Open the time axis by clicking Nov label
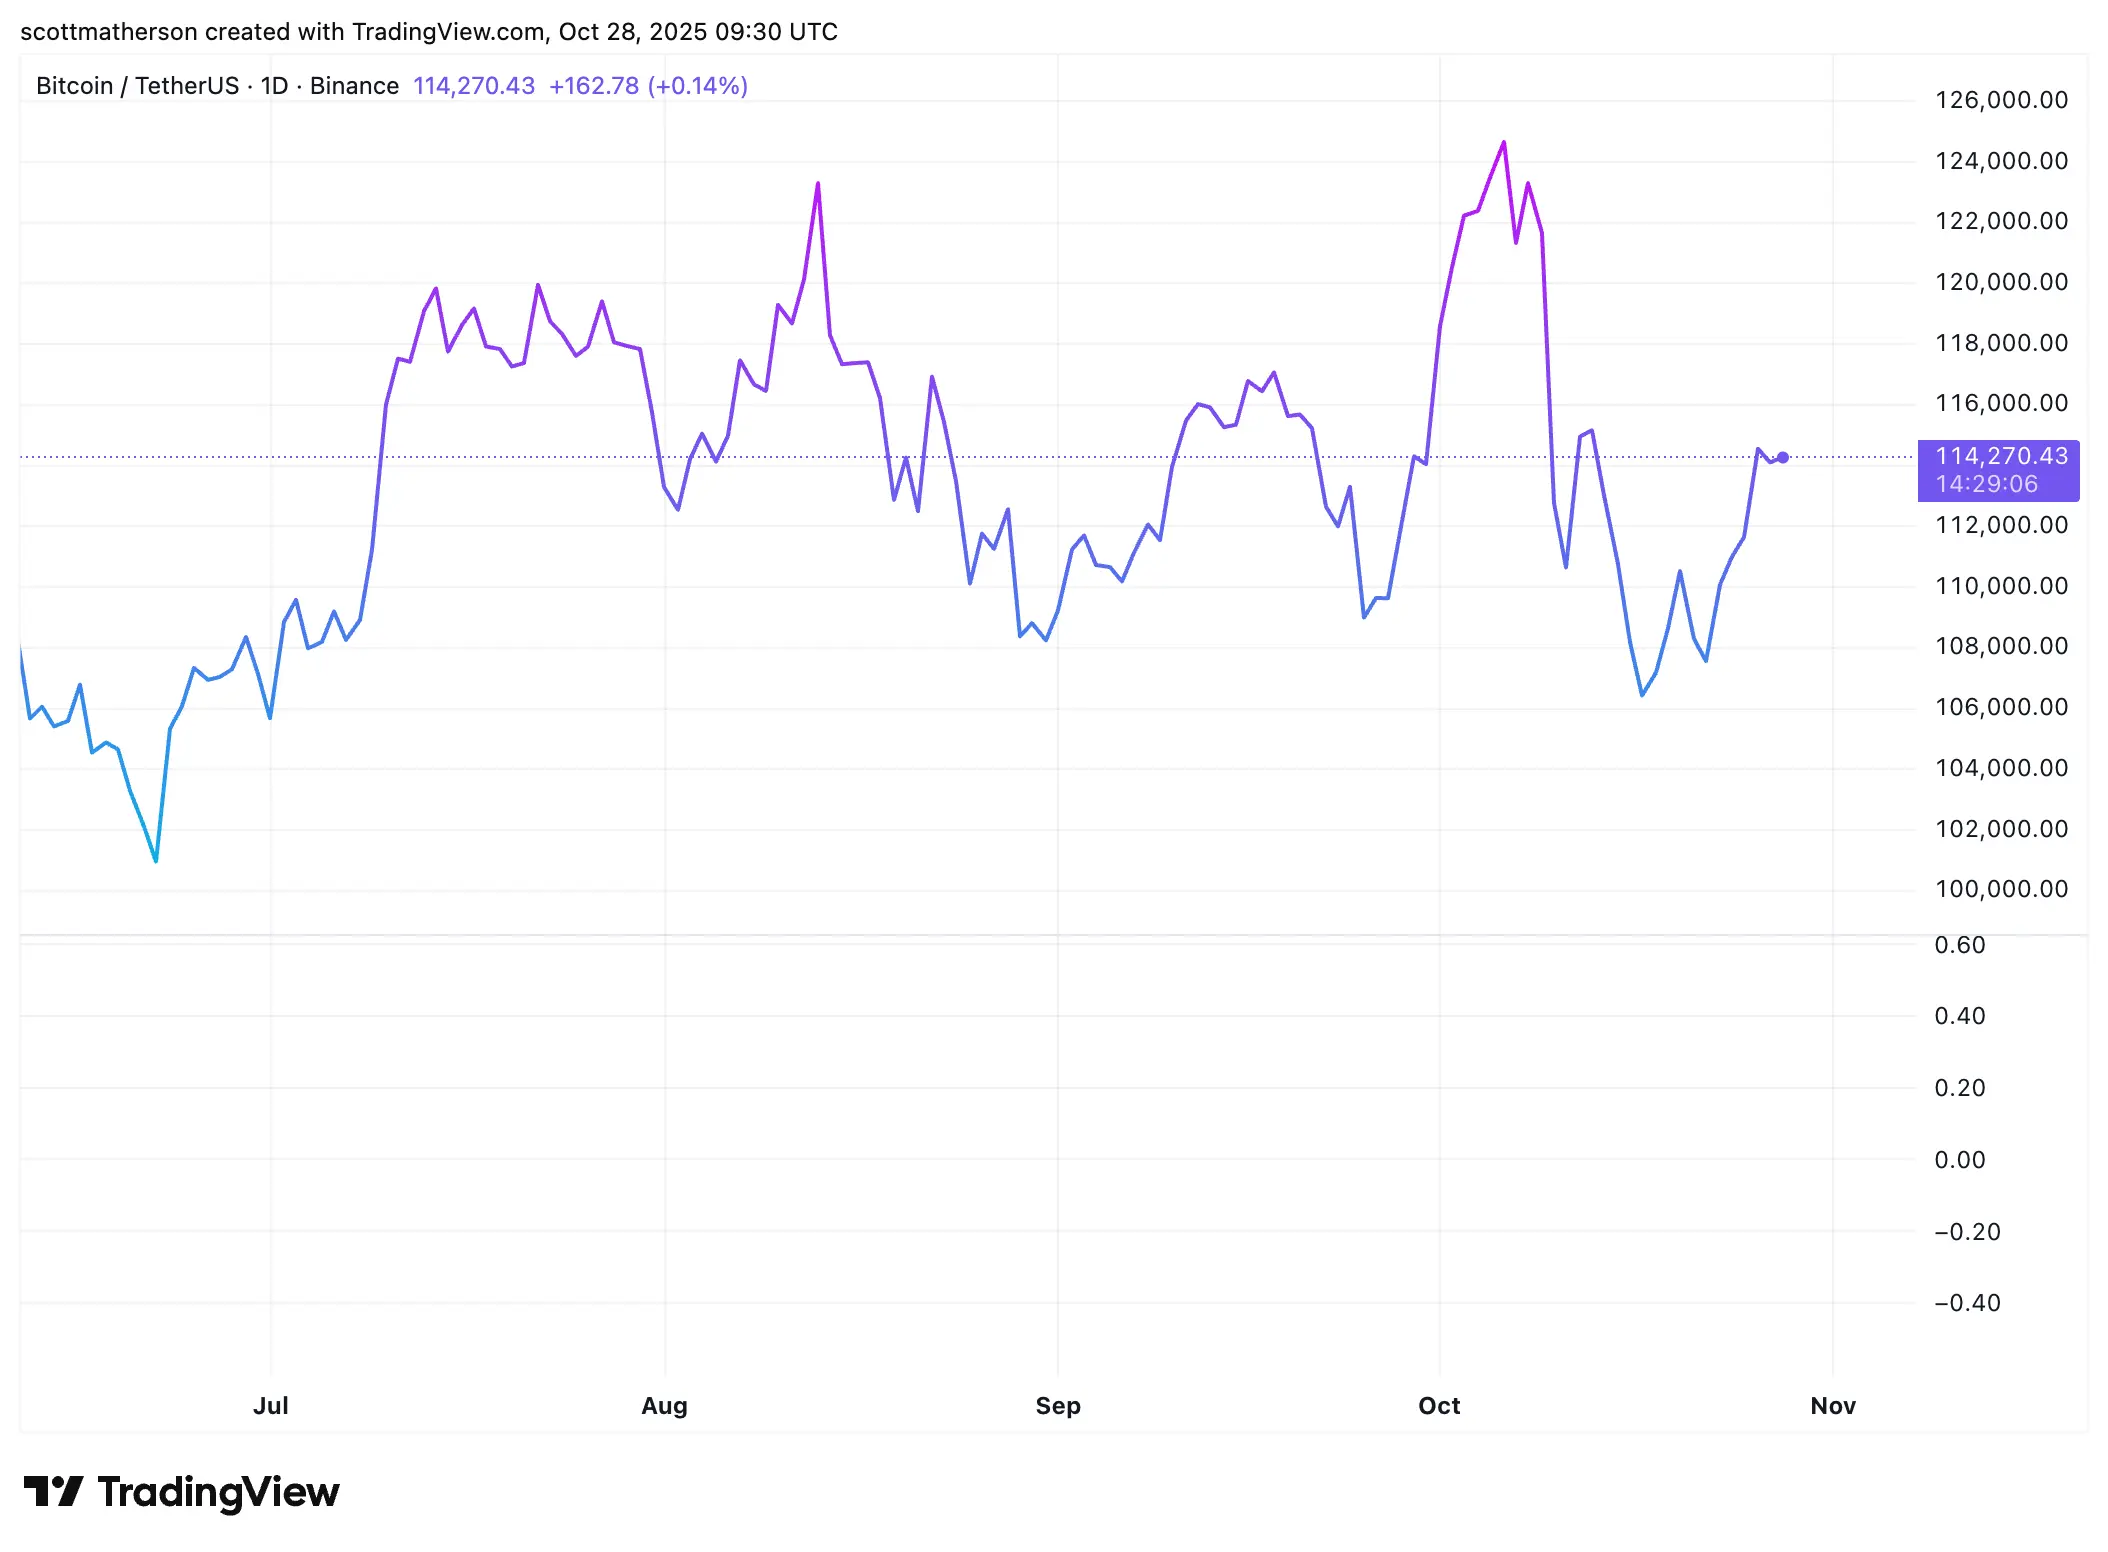Screen dimensions: 2108x1552 1833,1405
